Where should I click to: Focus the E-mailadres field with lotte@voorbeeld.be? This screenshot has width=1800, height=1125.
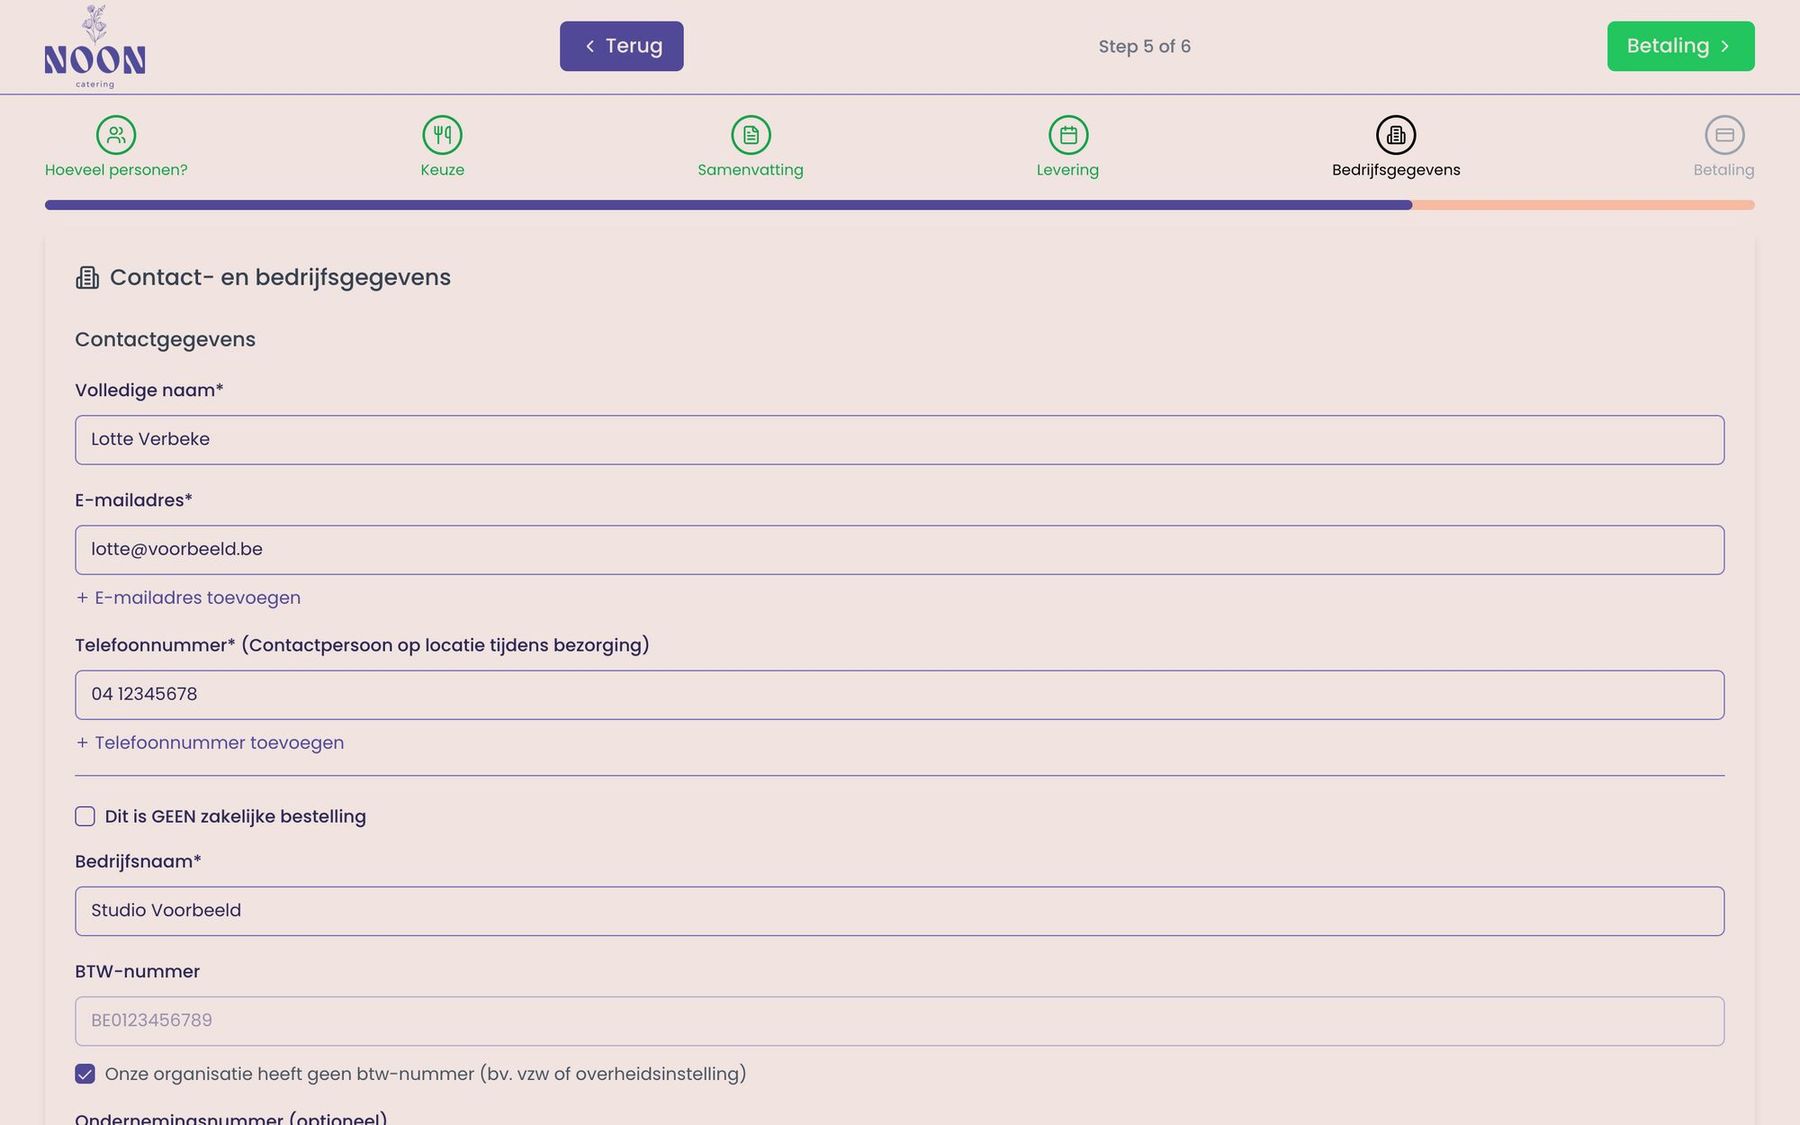pyautogui.click(x=900, y=550)
